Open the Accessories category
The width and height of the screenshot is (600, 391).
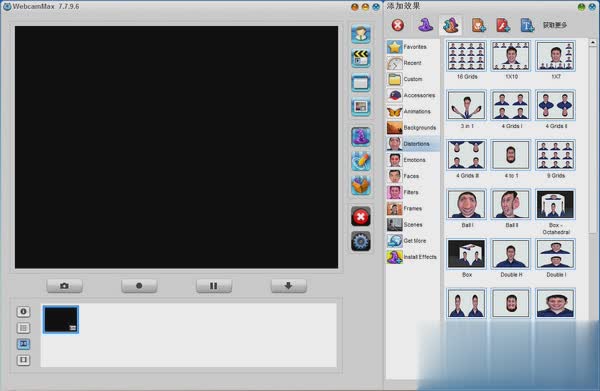tap(413, 95)
